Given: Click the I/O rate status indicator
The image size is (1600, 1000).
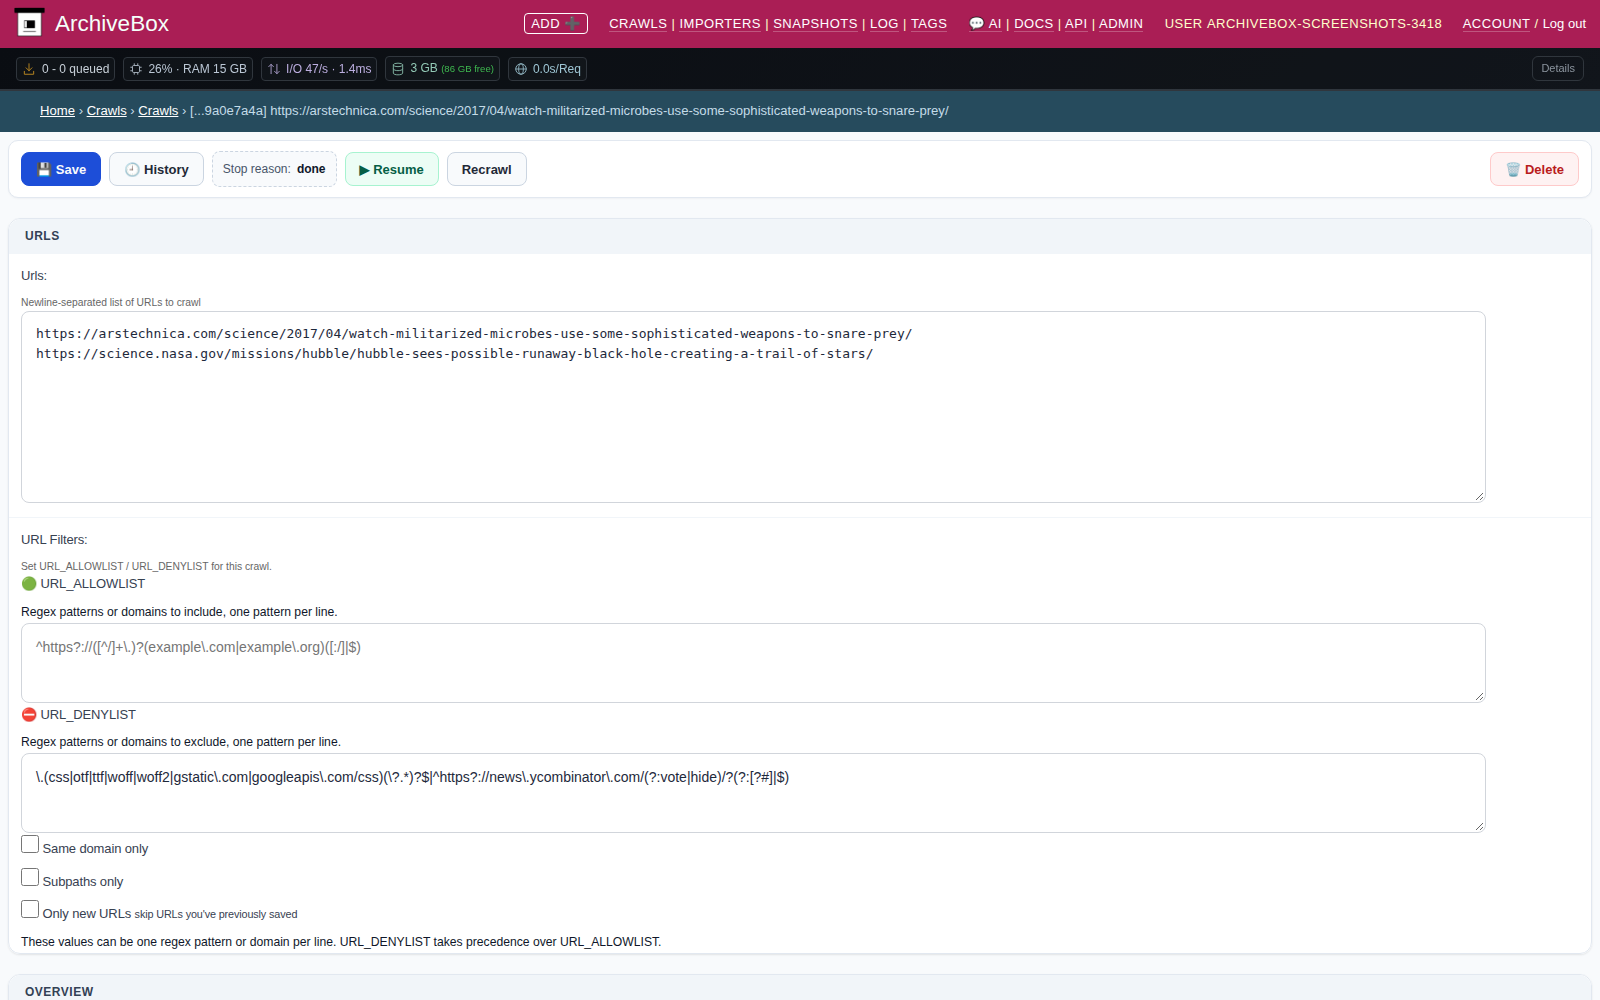Looking at the screenshot, I should coord(319,69).
